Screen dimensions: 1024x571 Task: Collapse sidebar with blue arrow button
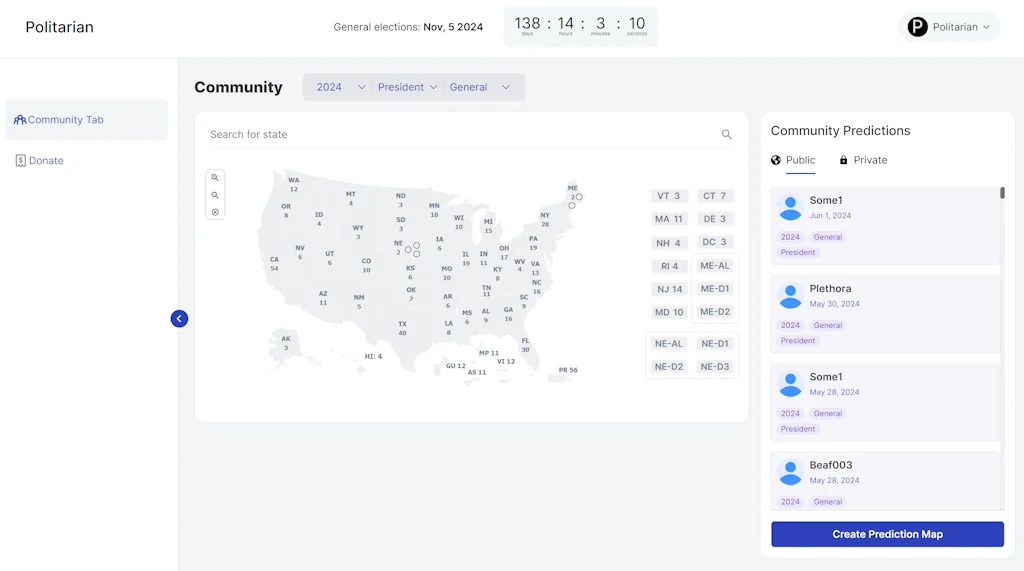179,319
